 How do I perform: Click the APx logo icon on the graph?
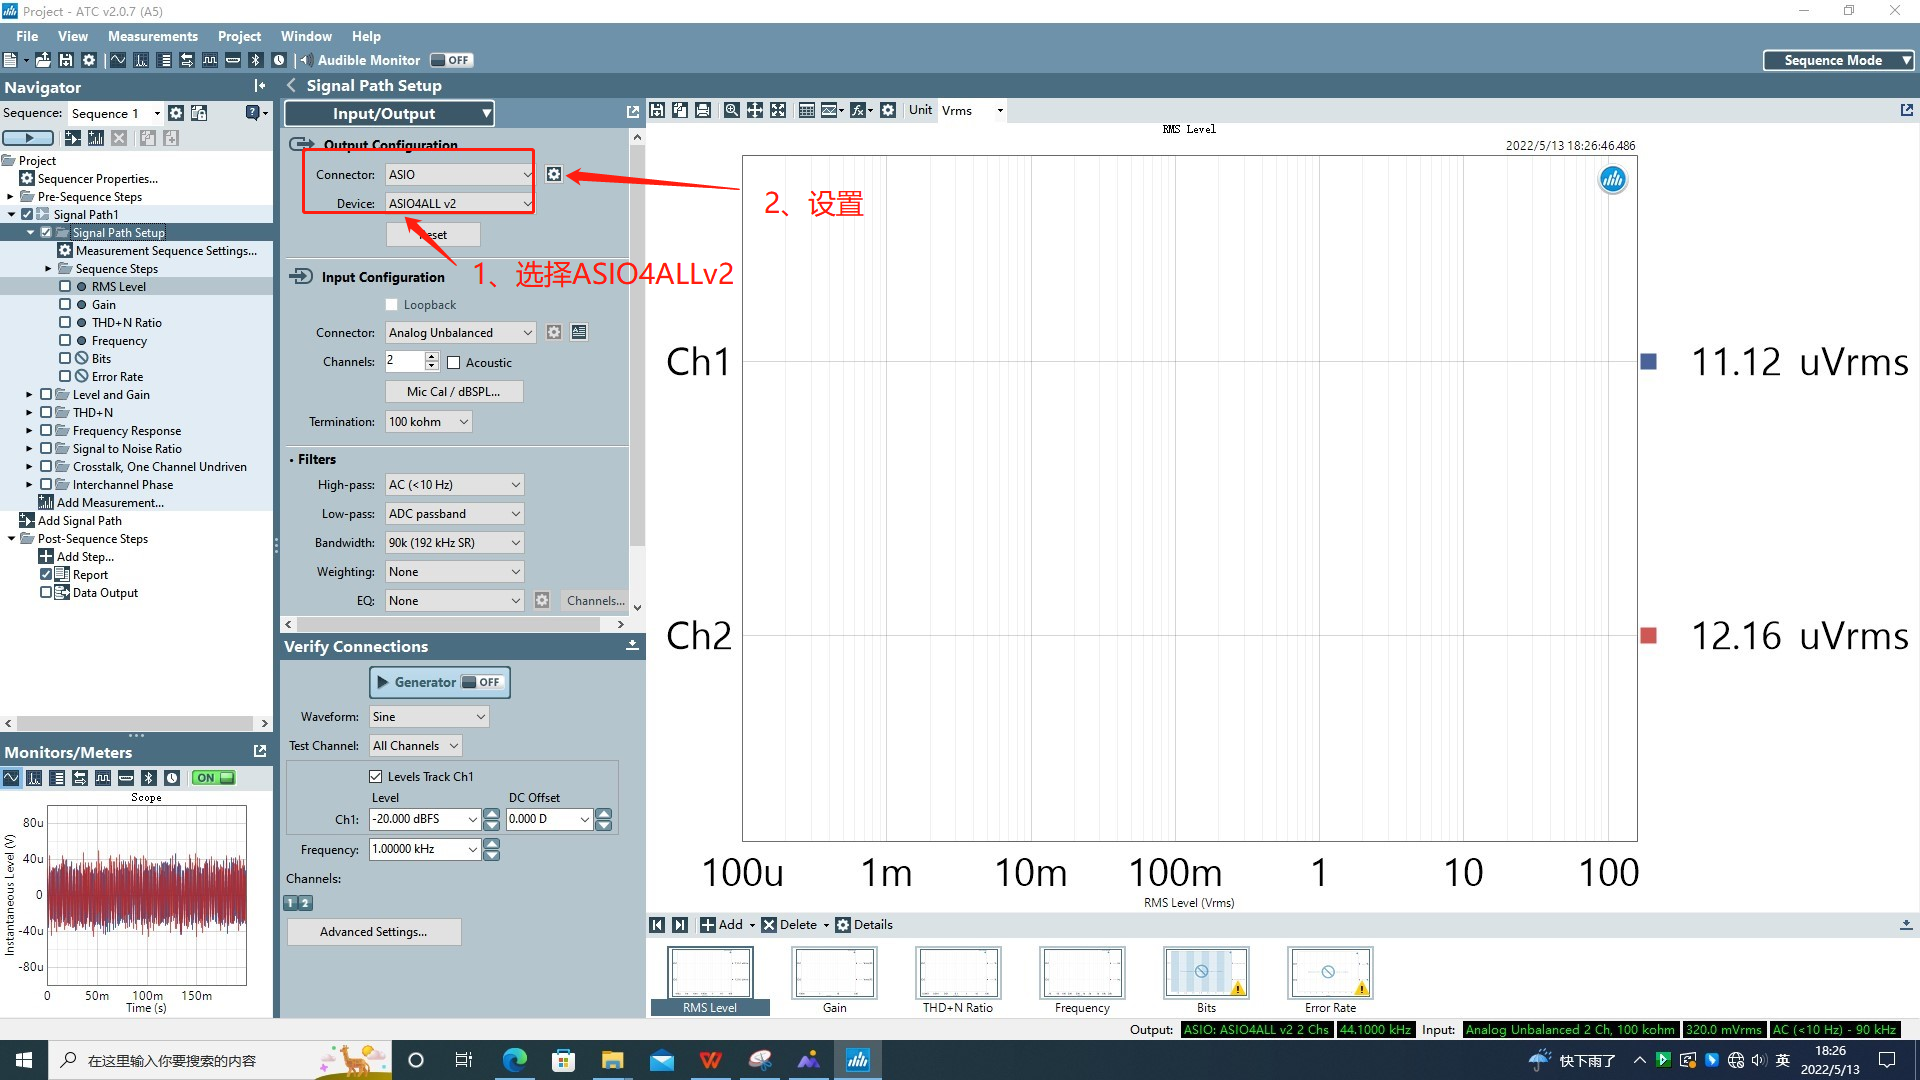[x=1612, y=180]
